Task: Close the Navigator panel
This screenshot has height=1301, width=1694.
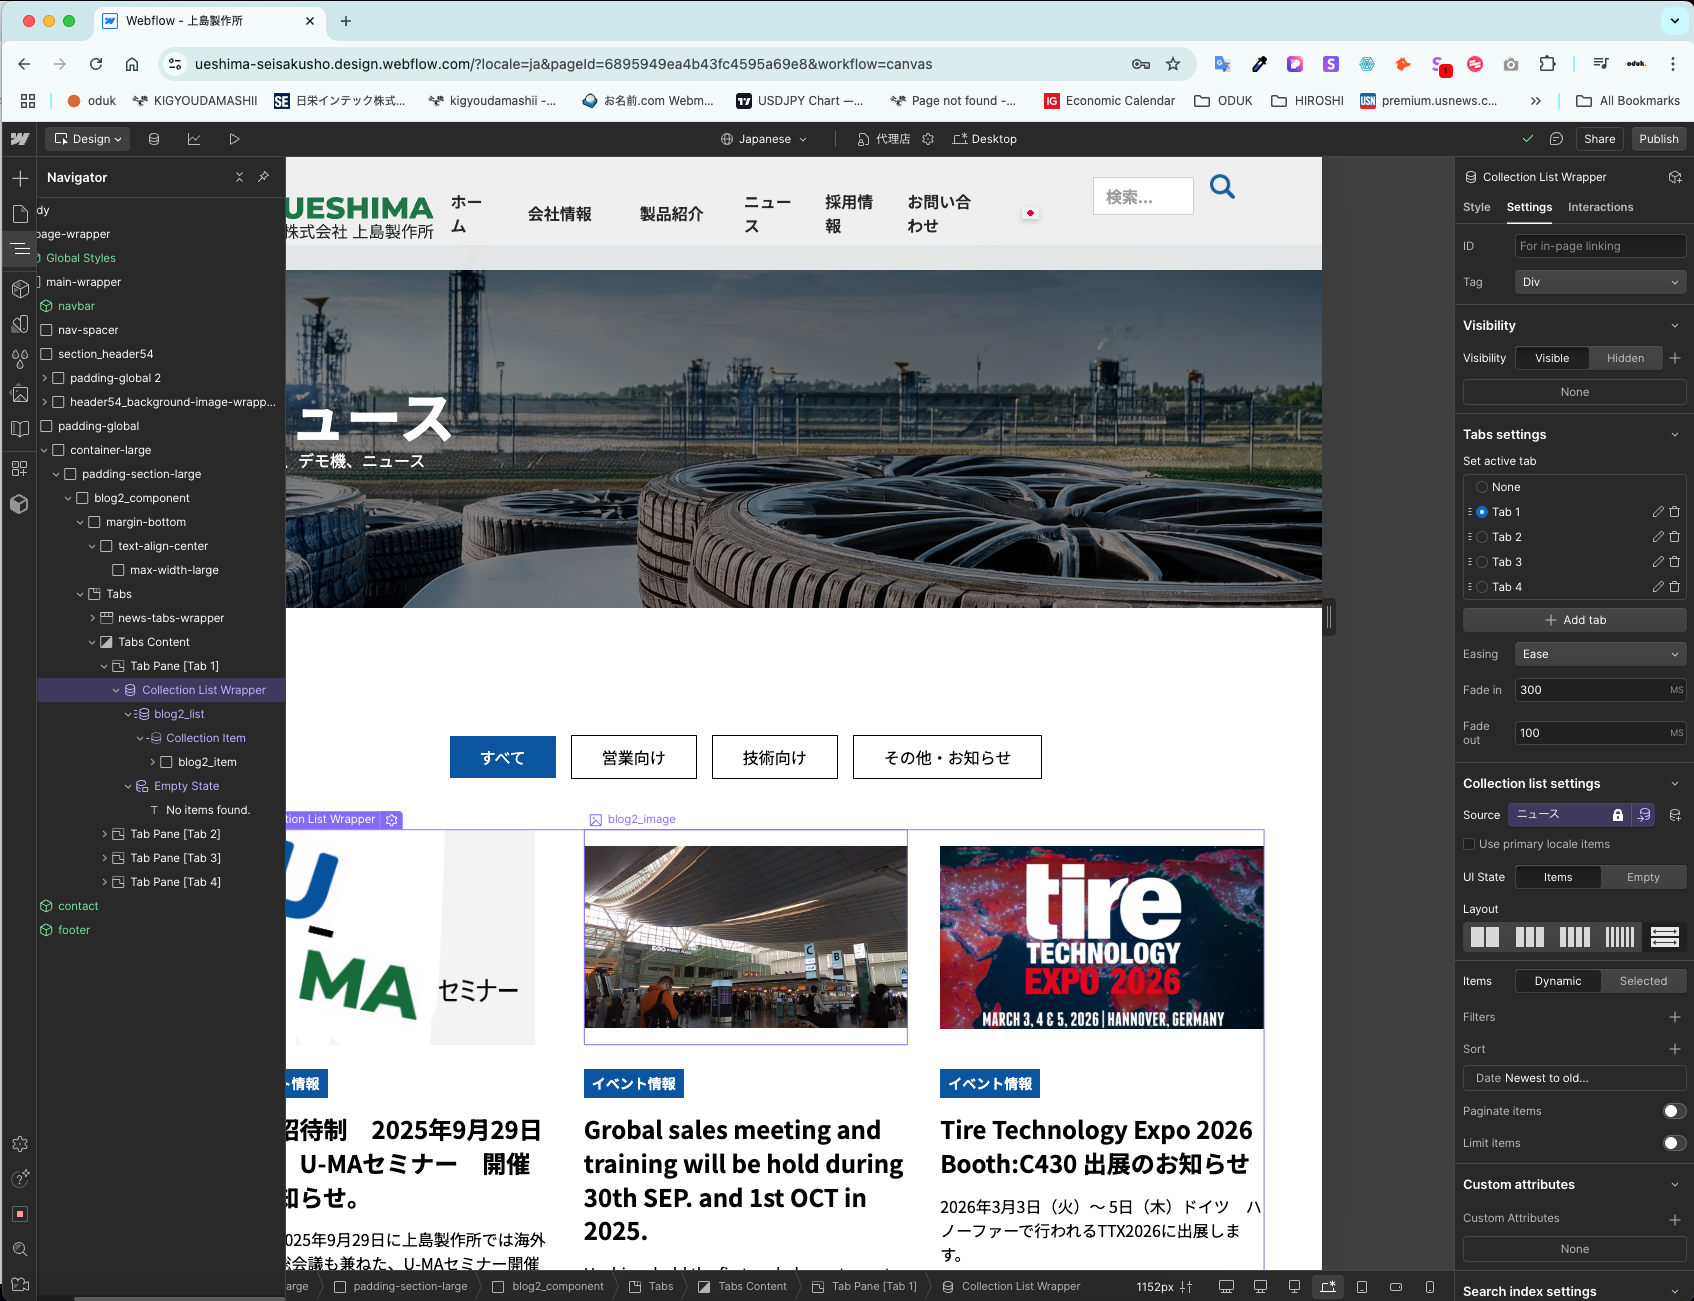Action: coord(239,177)
